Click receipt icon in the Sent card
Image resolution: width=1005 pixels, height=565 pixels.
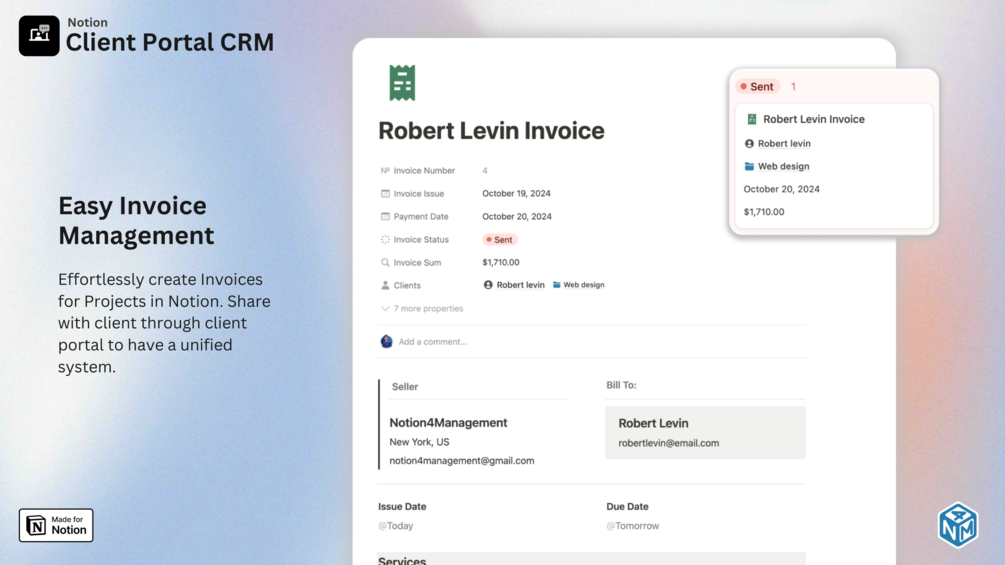click(752, 119)
